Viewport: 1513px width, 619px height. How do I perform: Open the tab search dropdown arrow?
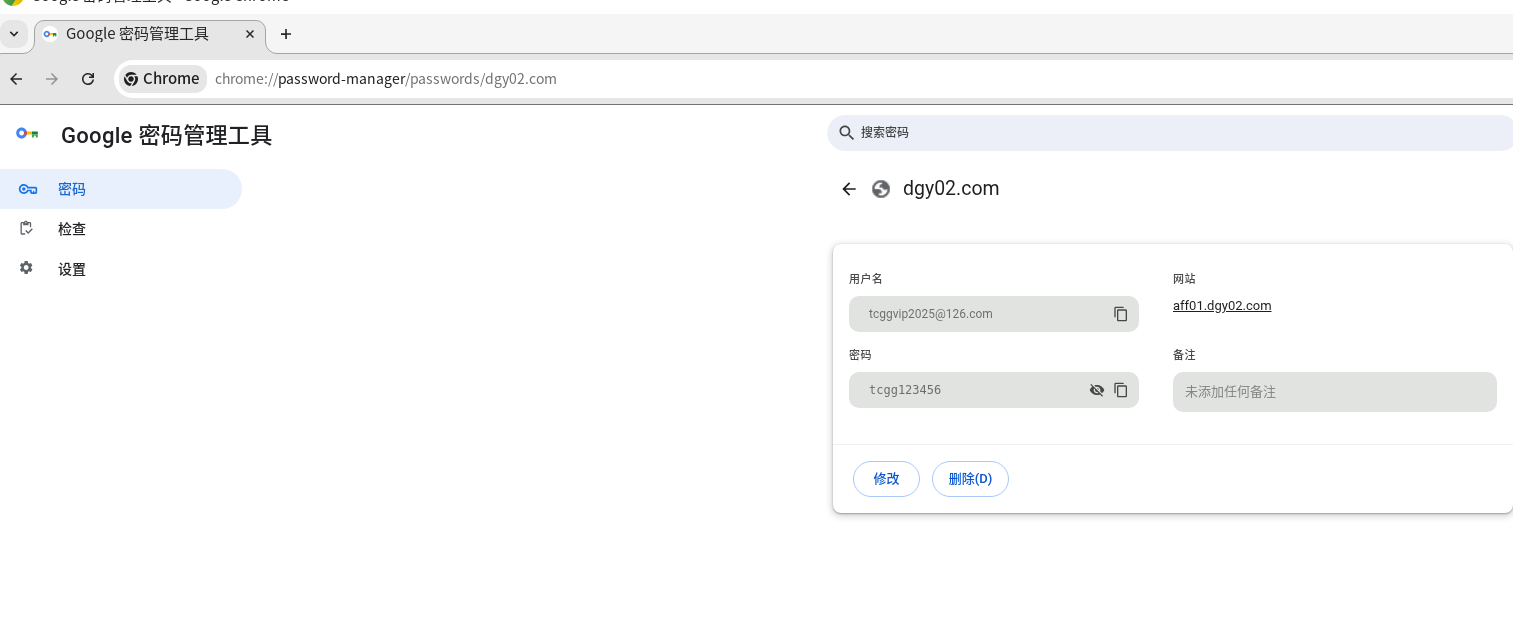pyautogui.click(x=14, y=33)
